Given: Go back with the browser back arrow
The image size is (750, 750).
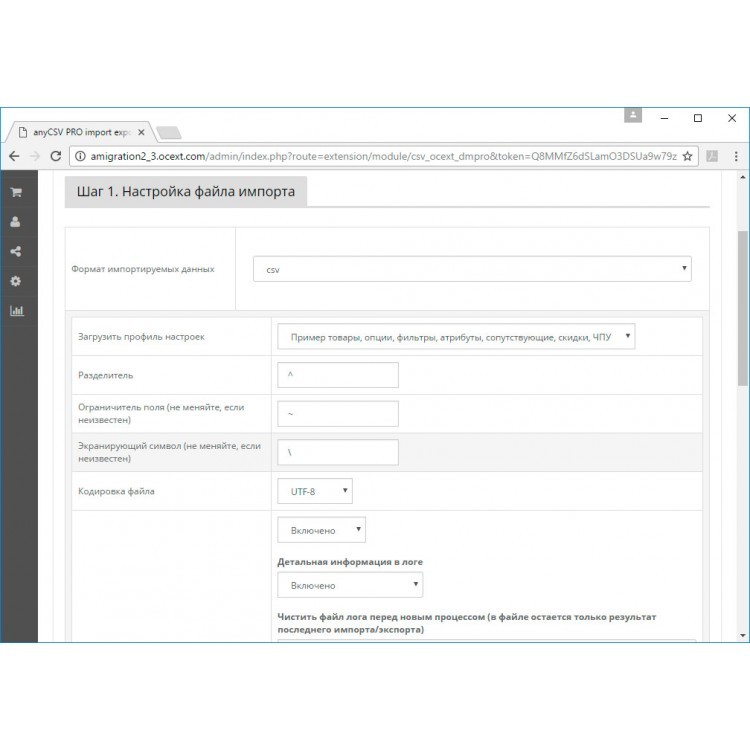Looking at the screenshot, I should 14,156.
